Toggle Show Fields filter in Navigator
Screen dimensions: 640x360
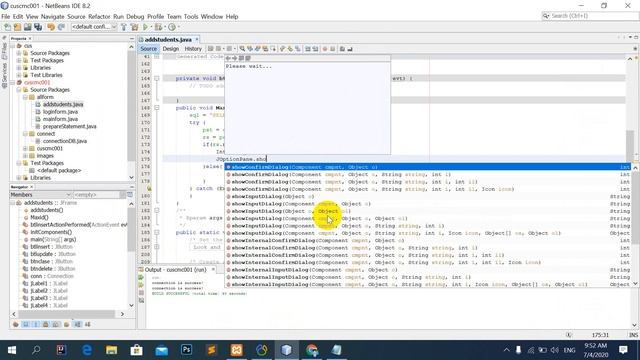coord(25,324)
